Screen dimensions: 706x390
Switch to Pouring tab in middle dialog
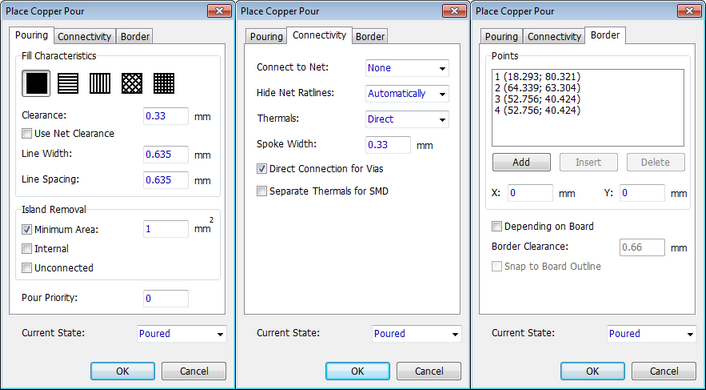(x=266, y=36)
